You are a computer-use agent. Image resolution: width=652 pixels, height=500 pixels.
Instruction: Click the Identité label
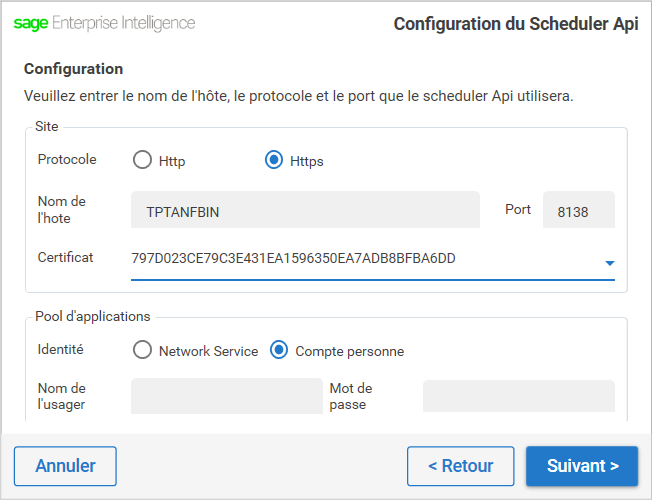tap(61, 349)
